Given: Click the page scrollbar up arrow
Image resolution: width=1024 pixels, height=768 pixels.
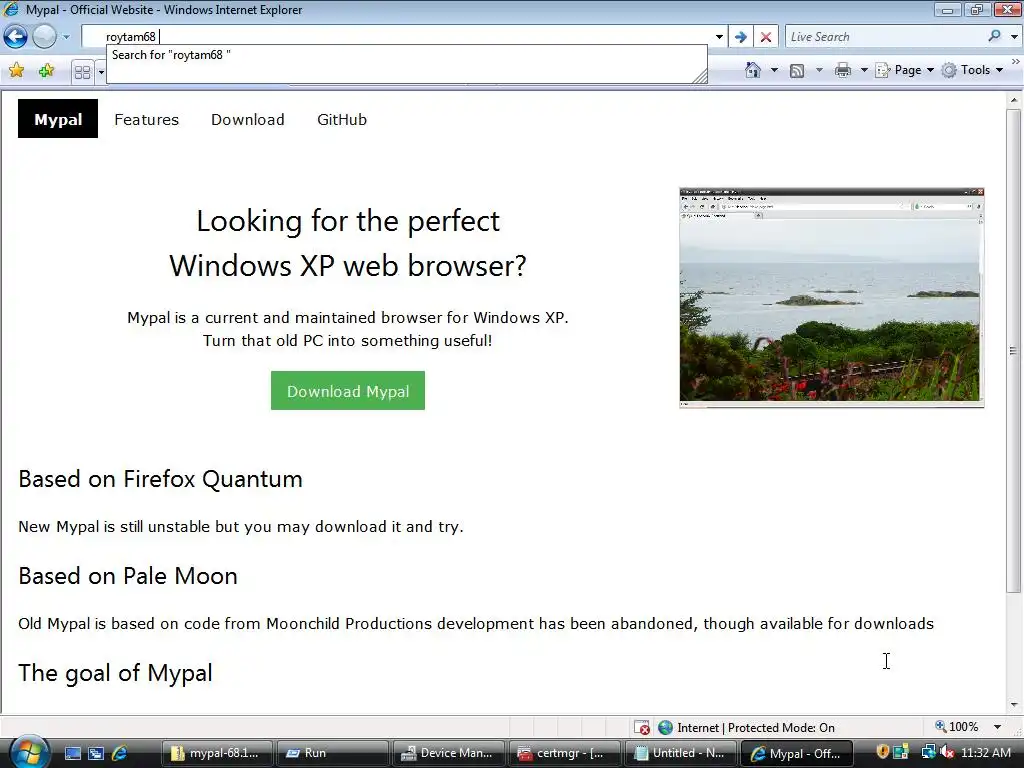Looking at the screenshot, I should (x=1014, y=100).
